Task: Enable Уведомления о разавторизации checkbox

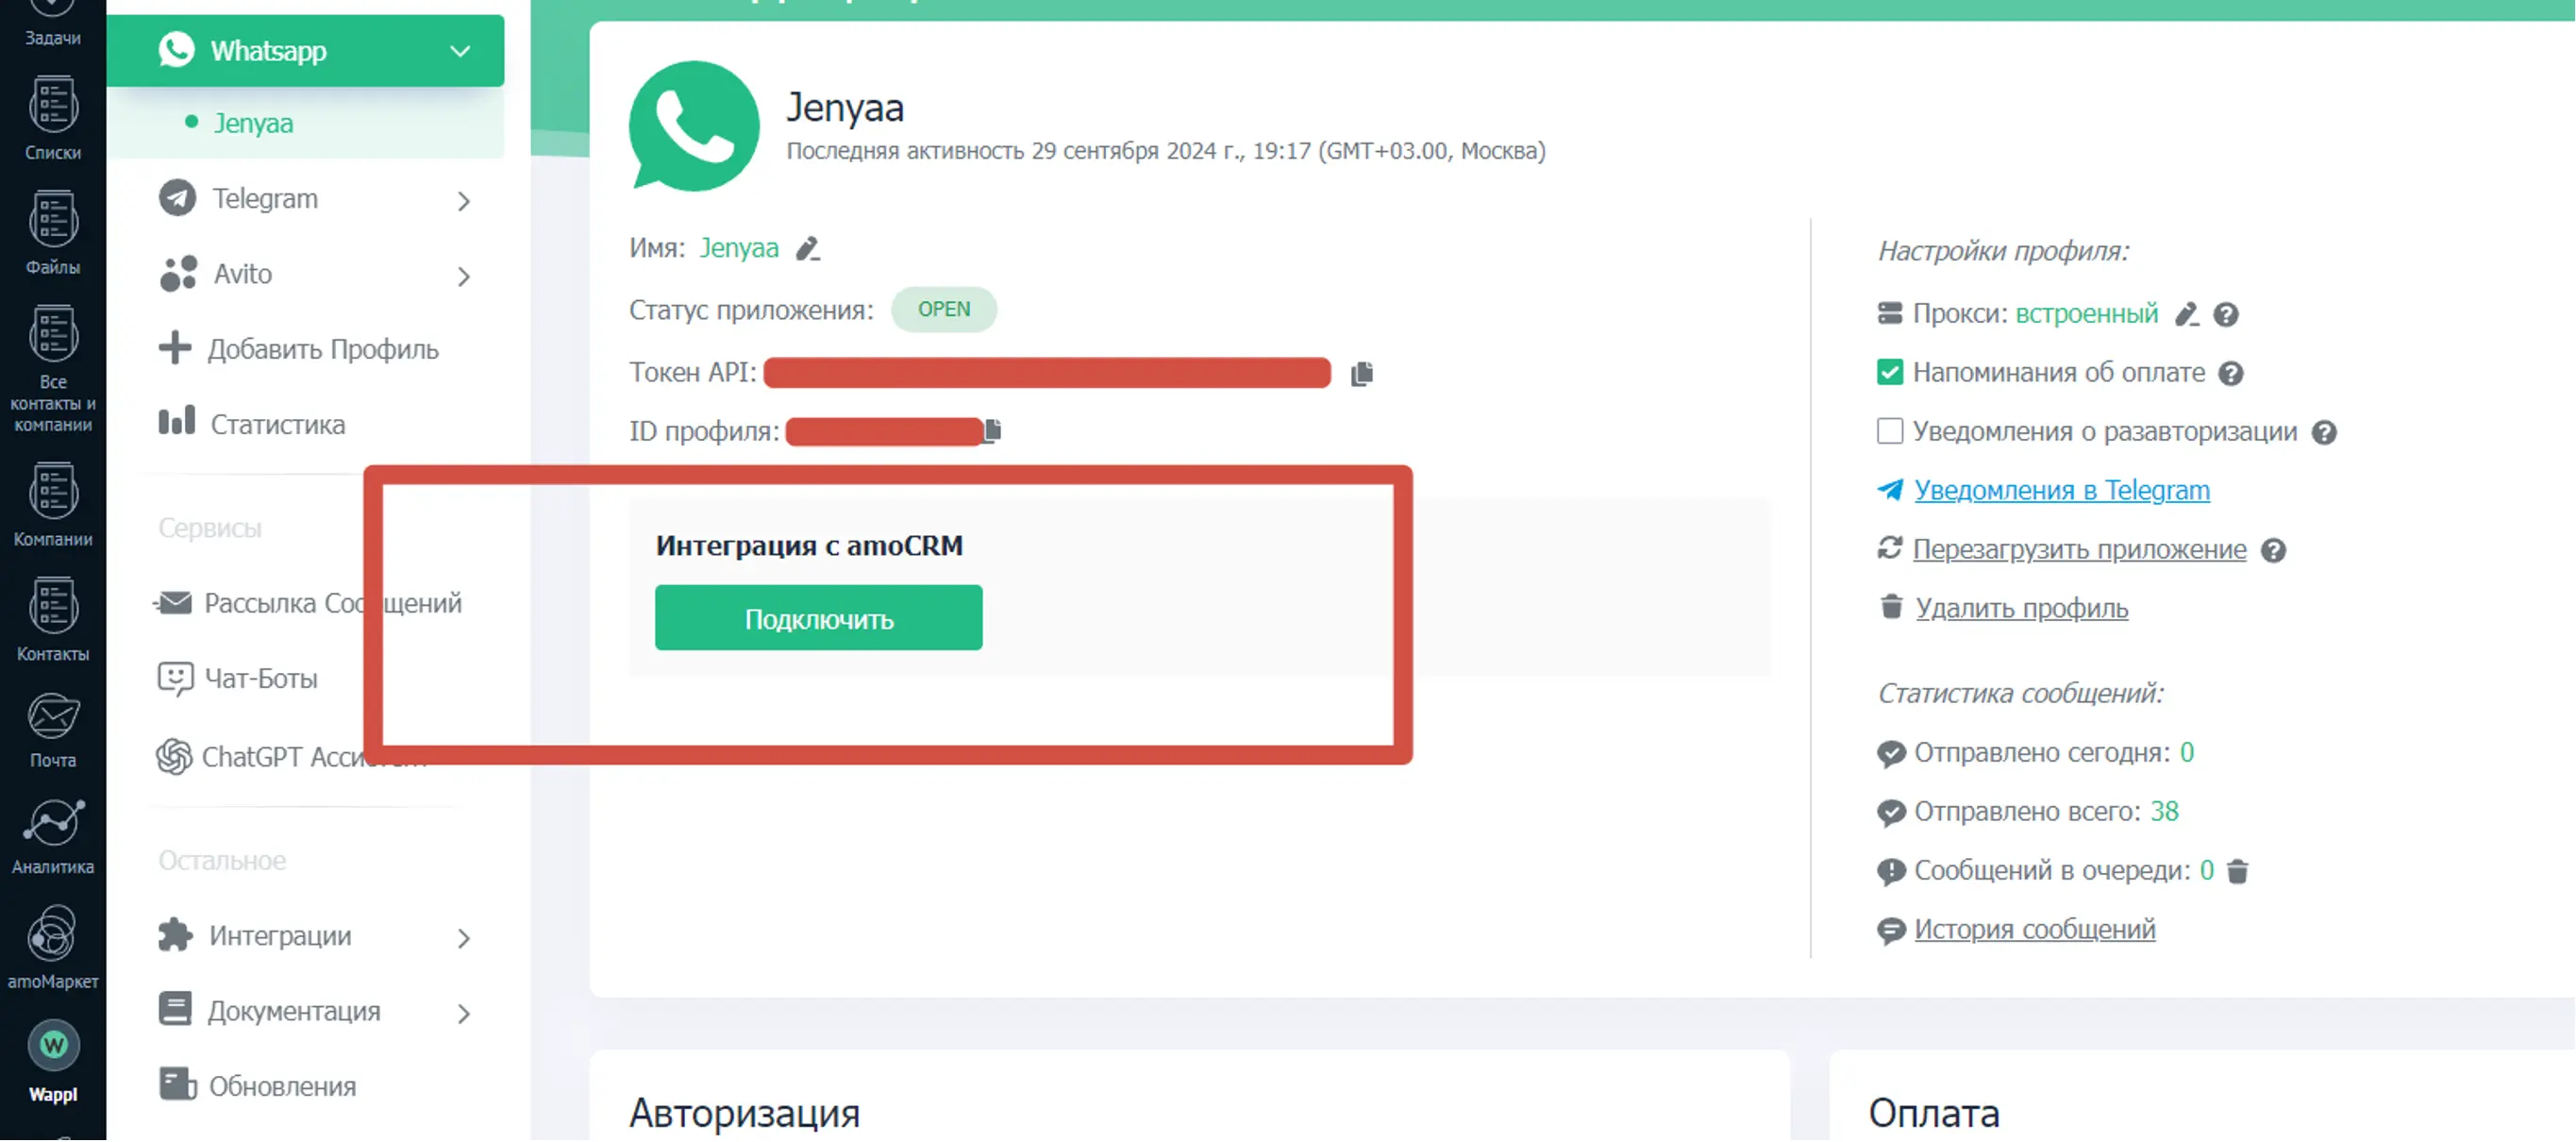Action: (x=1889, y=432)
